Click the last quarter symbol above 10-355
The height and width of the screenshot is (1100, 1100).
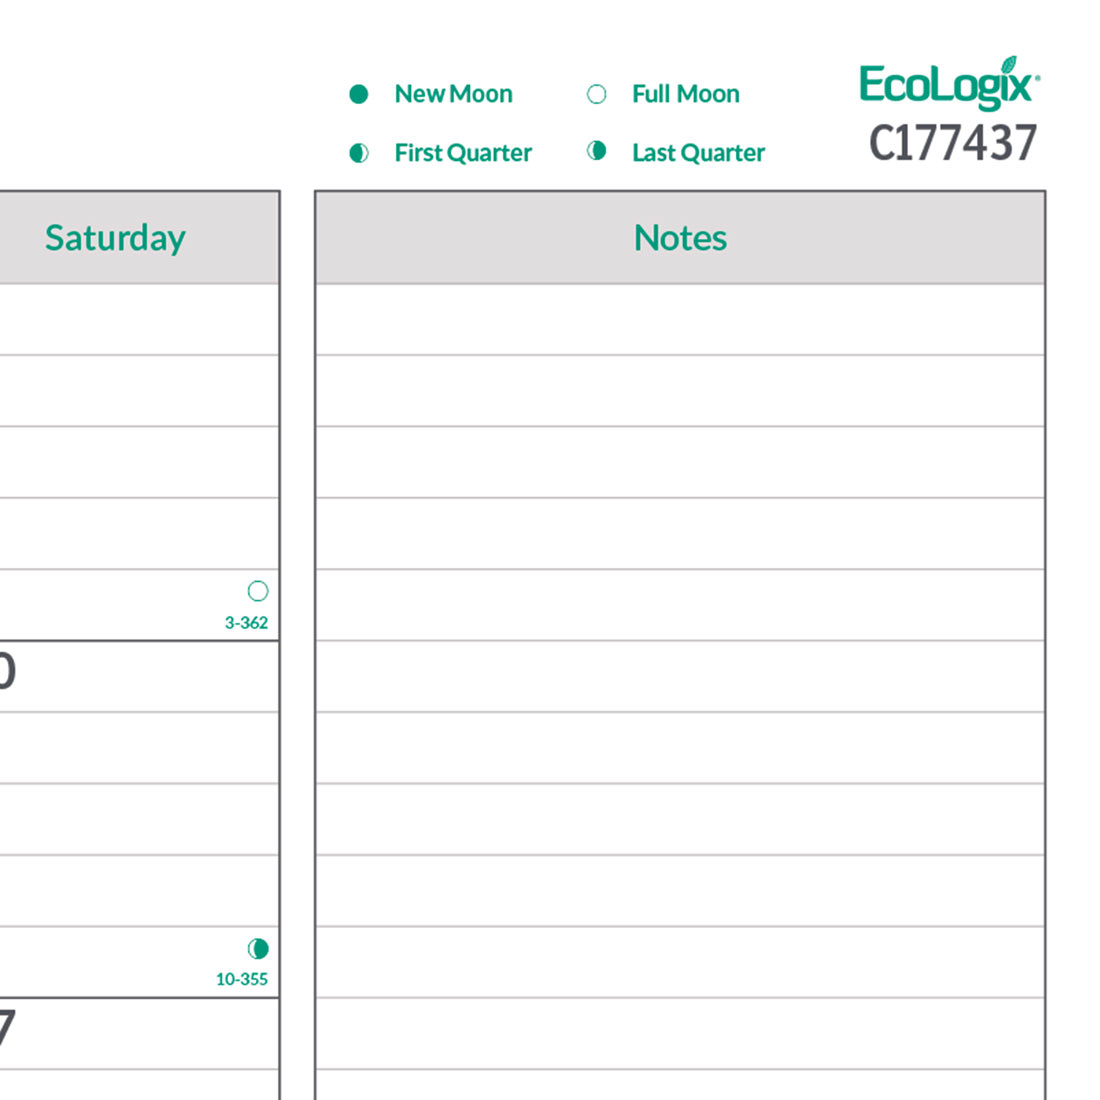pos(257,948)
